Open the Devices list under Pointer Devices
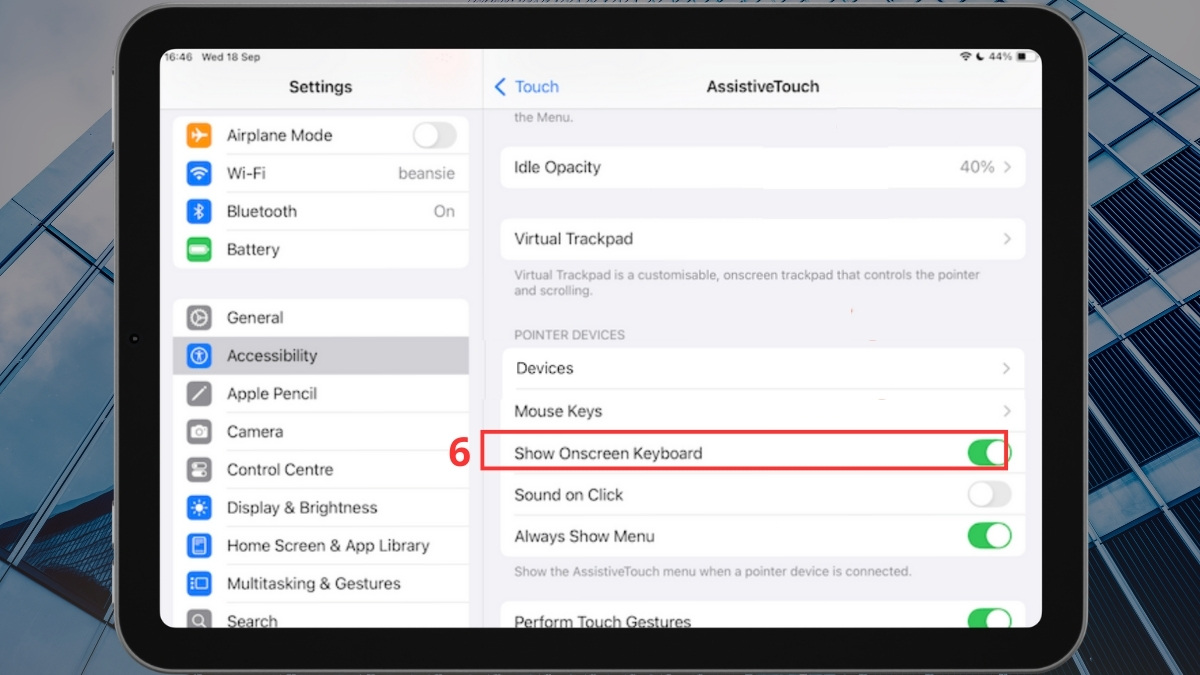This screenshot has width=1200, height=675. (x=760, y=368)
